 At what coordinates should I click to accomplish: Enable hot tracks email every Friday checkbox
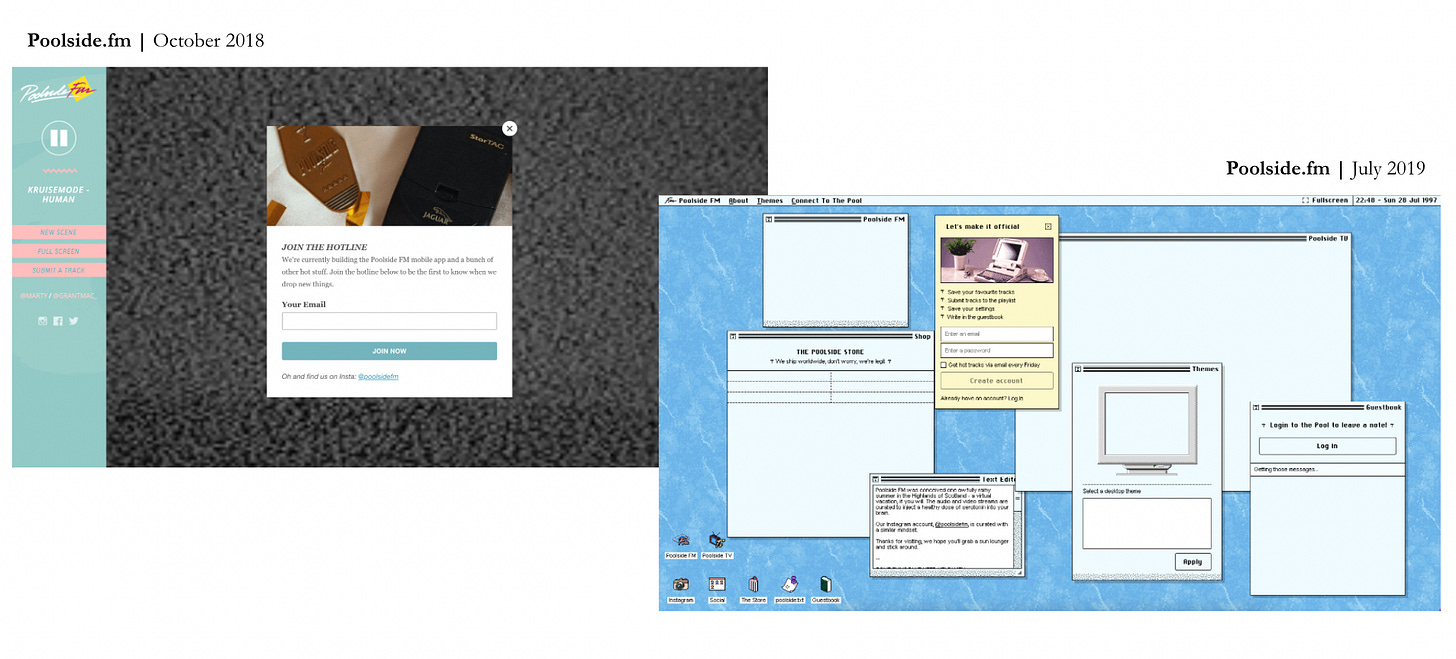coord(944,365)
